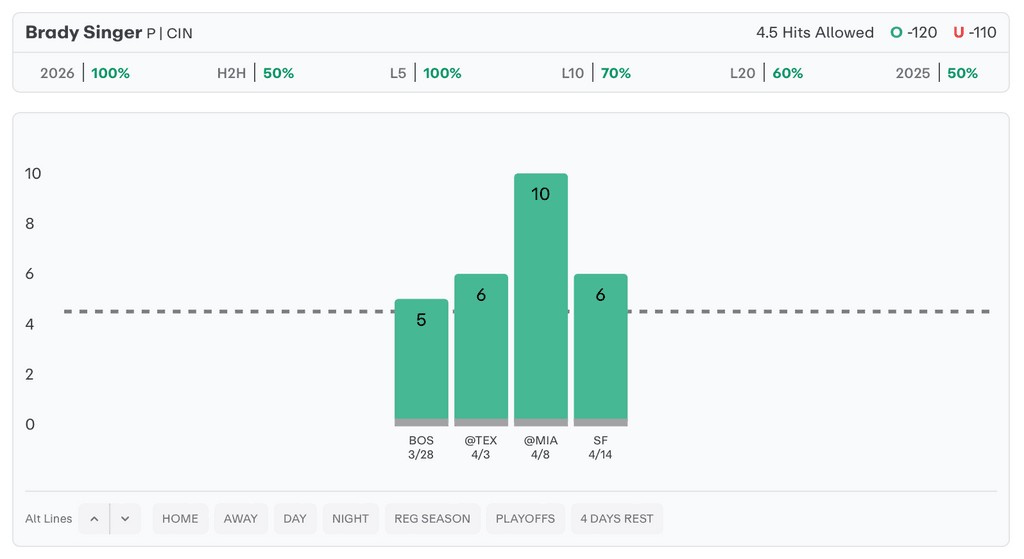Pick the Under -110 odds

point(974,33)
